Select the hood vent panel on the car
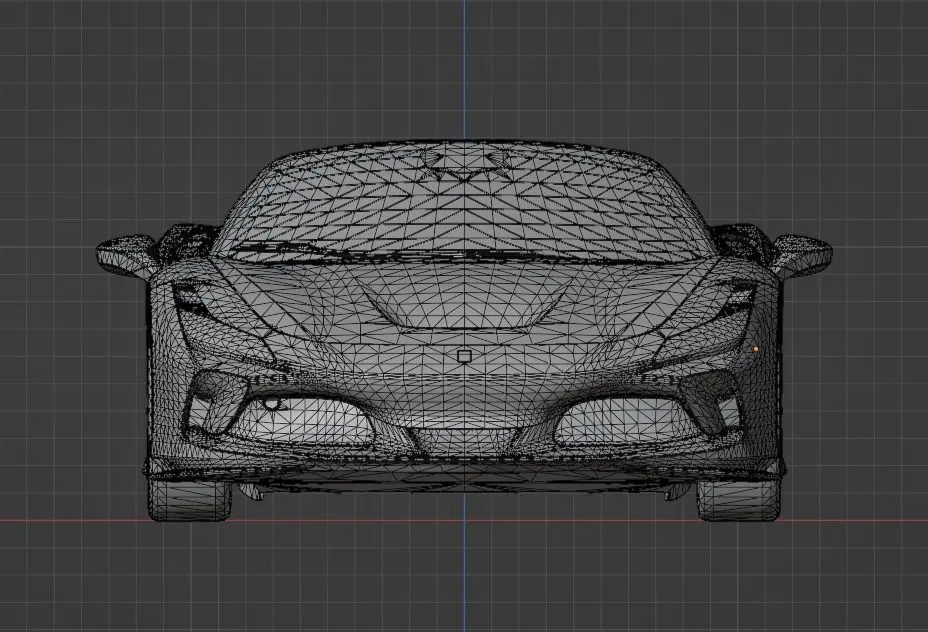The height and width of the screenshot is (632, 928). point(464,299)
